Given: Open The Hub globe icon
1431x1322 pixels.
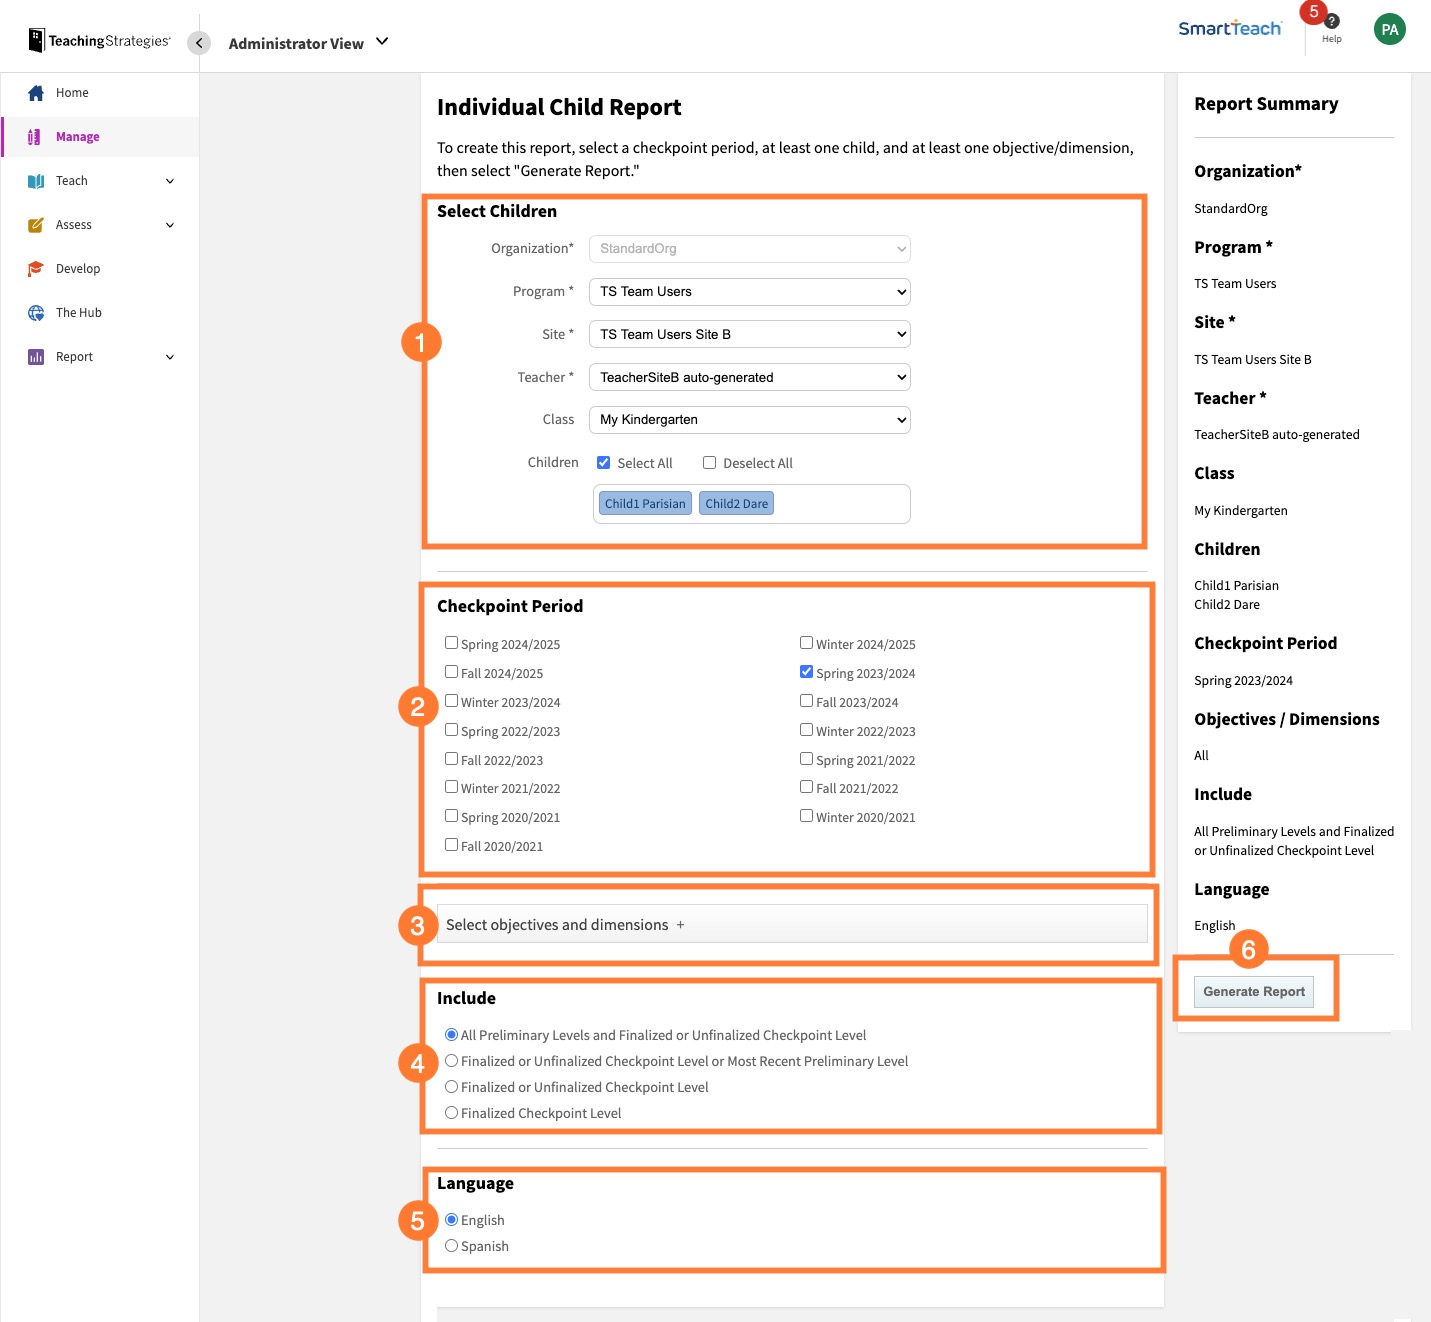Looking at the screenshot, I should click(36, 313).
